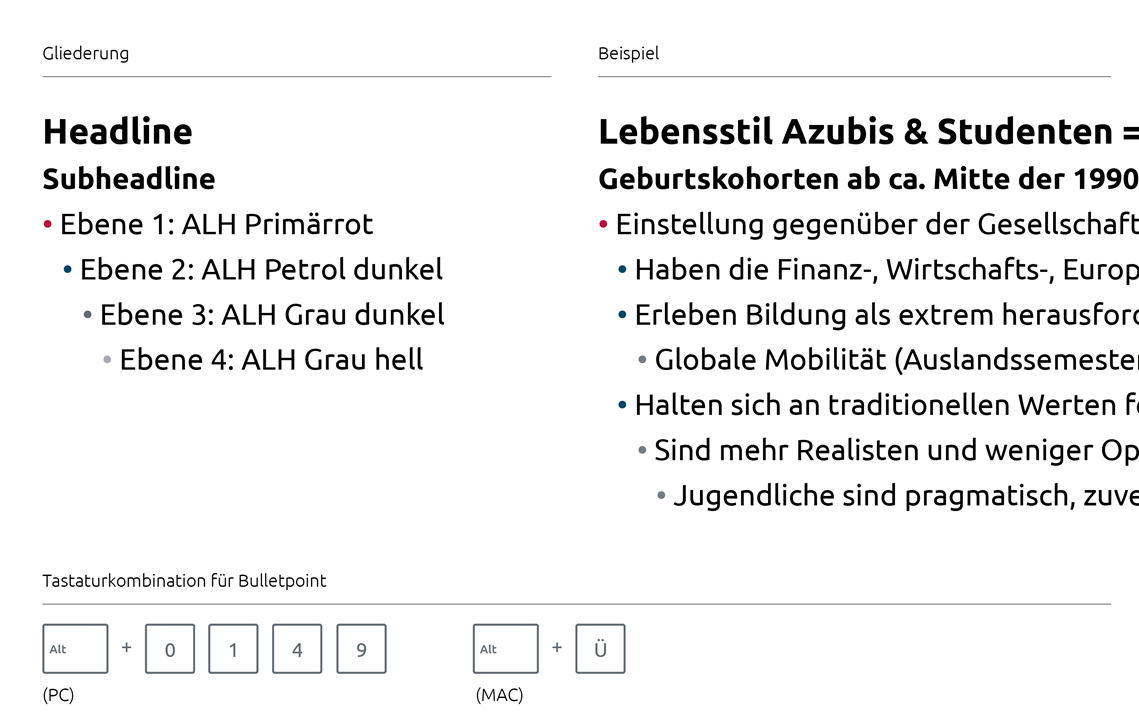The image size is (1139, 718).
Task: Click the 1 key box
Action: 233,649
